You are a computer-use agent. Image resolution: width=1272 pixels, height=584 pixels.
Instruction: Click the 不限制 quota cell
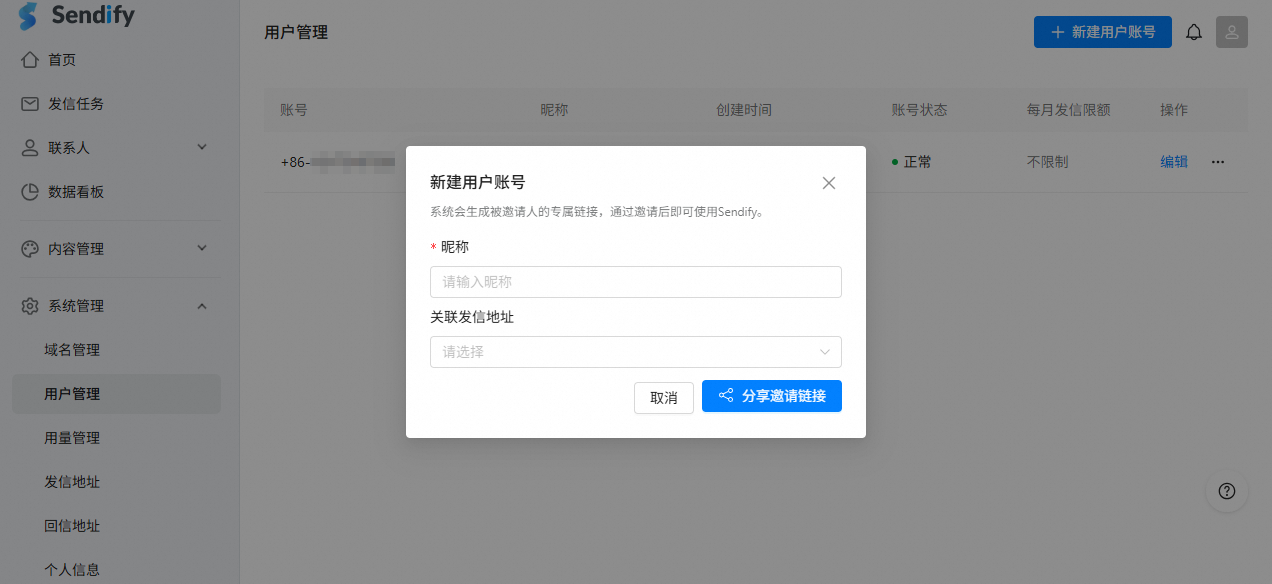pyautogui.click(x=1047, y=162)
